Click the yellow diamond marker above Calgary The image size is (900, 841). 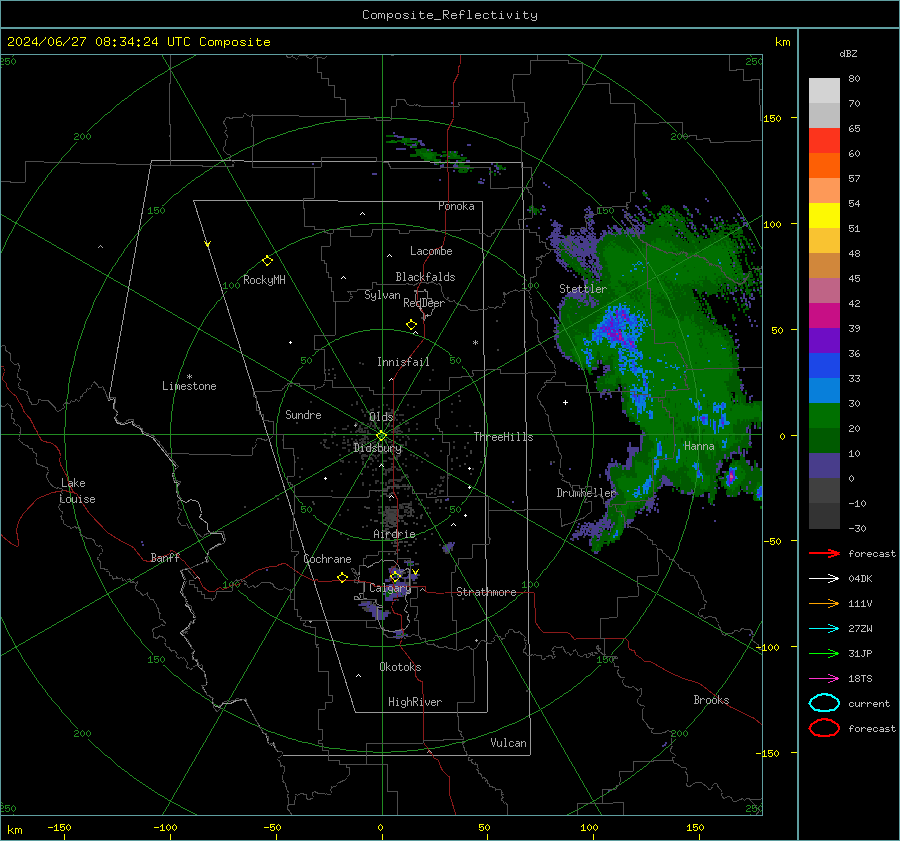395,576
